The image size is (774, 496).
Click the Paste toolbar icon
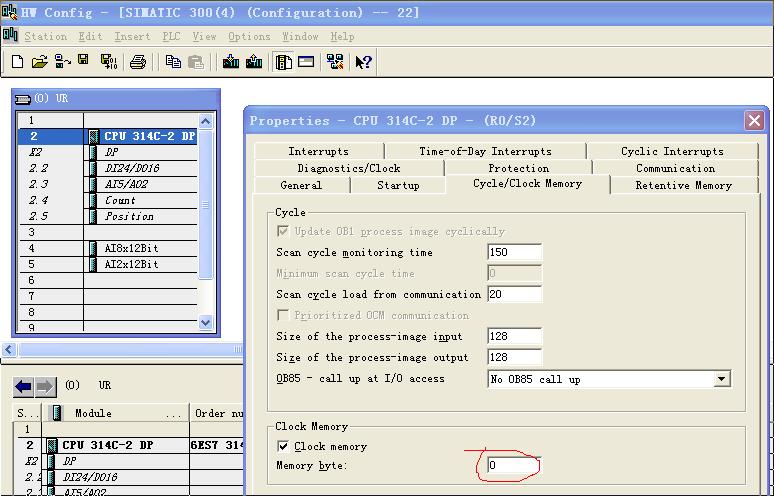pos(196,62)
